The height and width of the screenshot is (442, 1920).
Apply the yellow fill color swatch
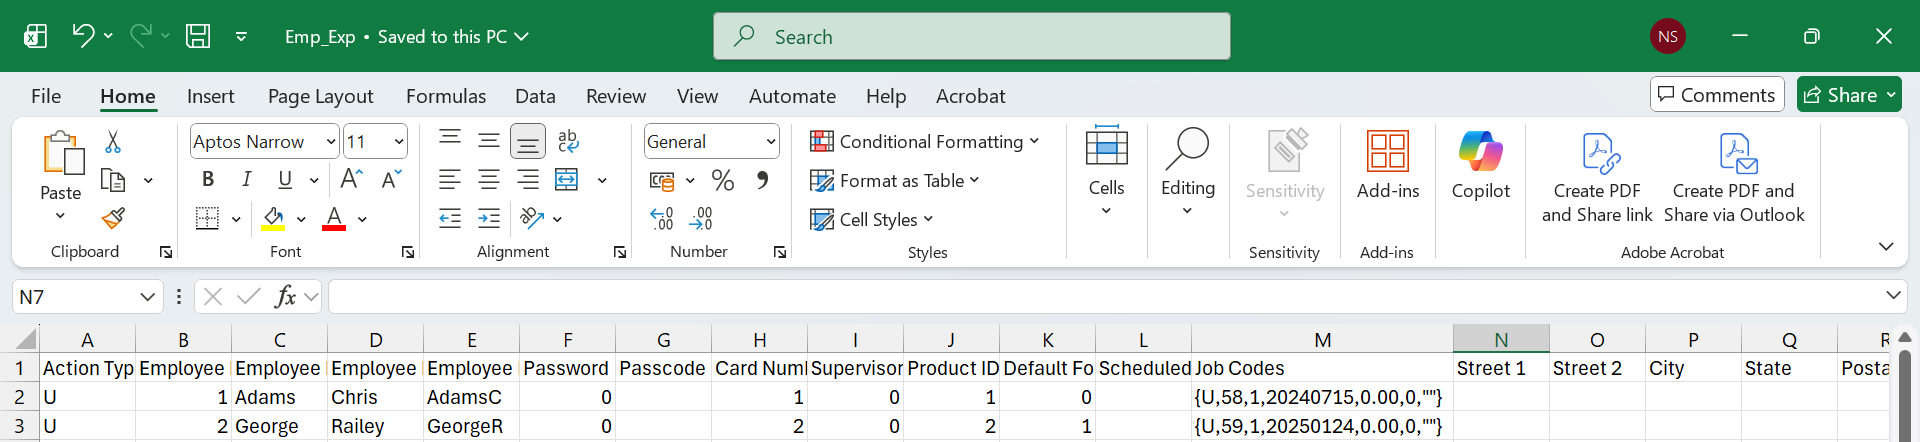coord(273,219)
